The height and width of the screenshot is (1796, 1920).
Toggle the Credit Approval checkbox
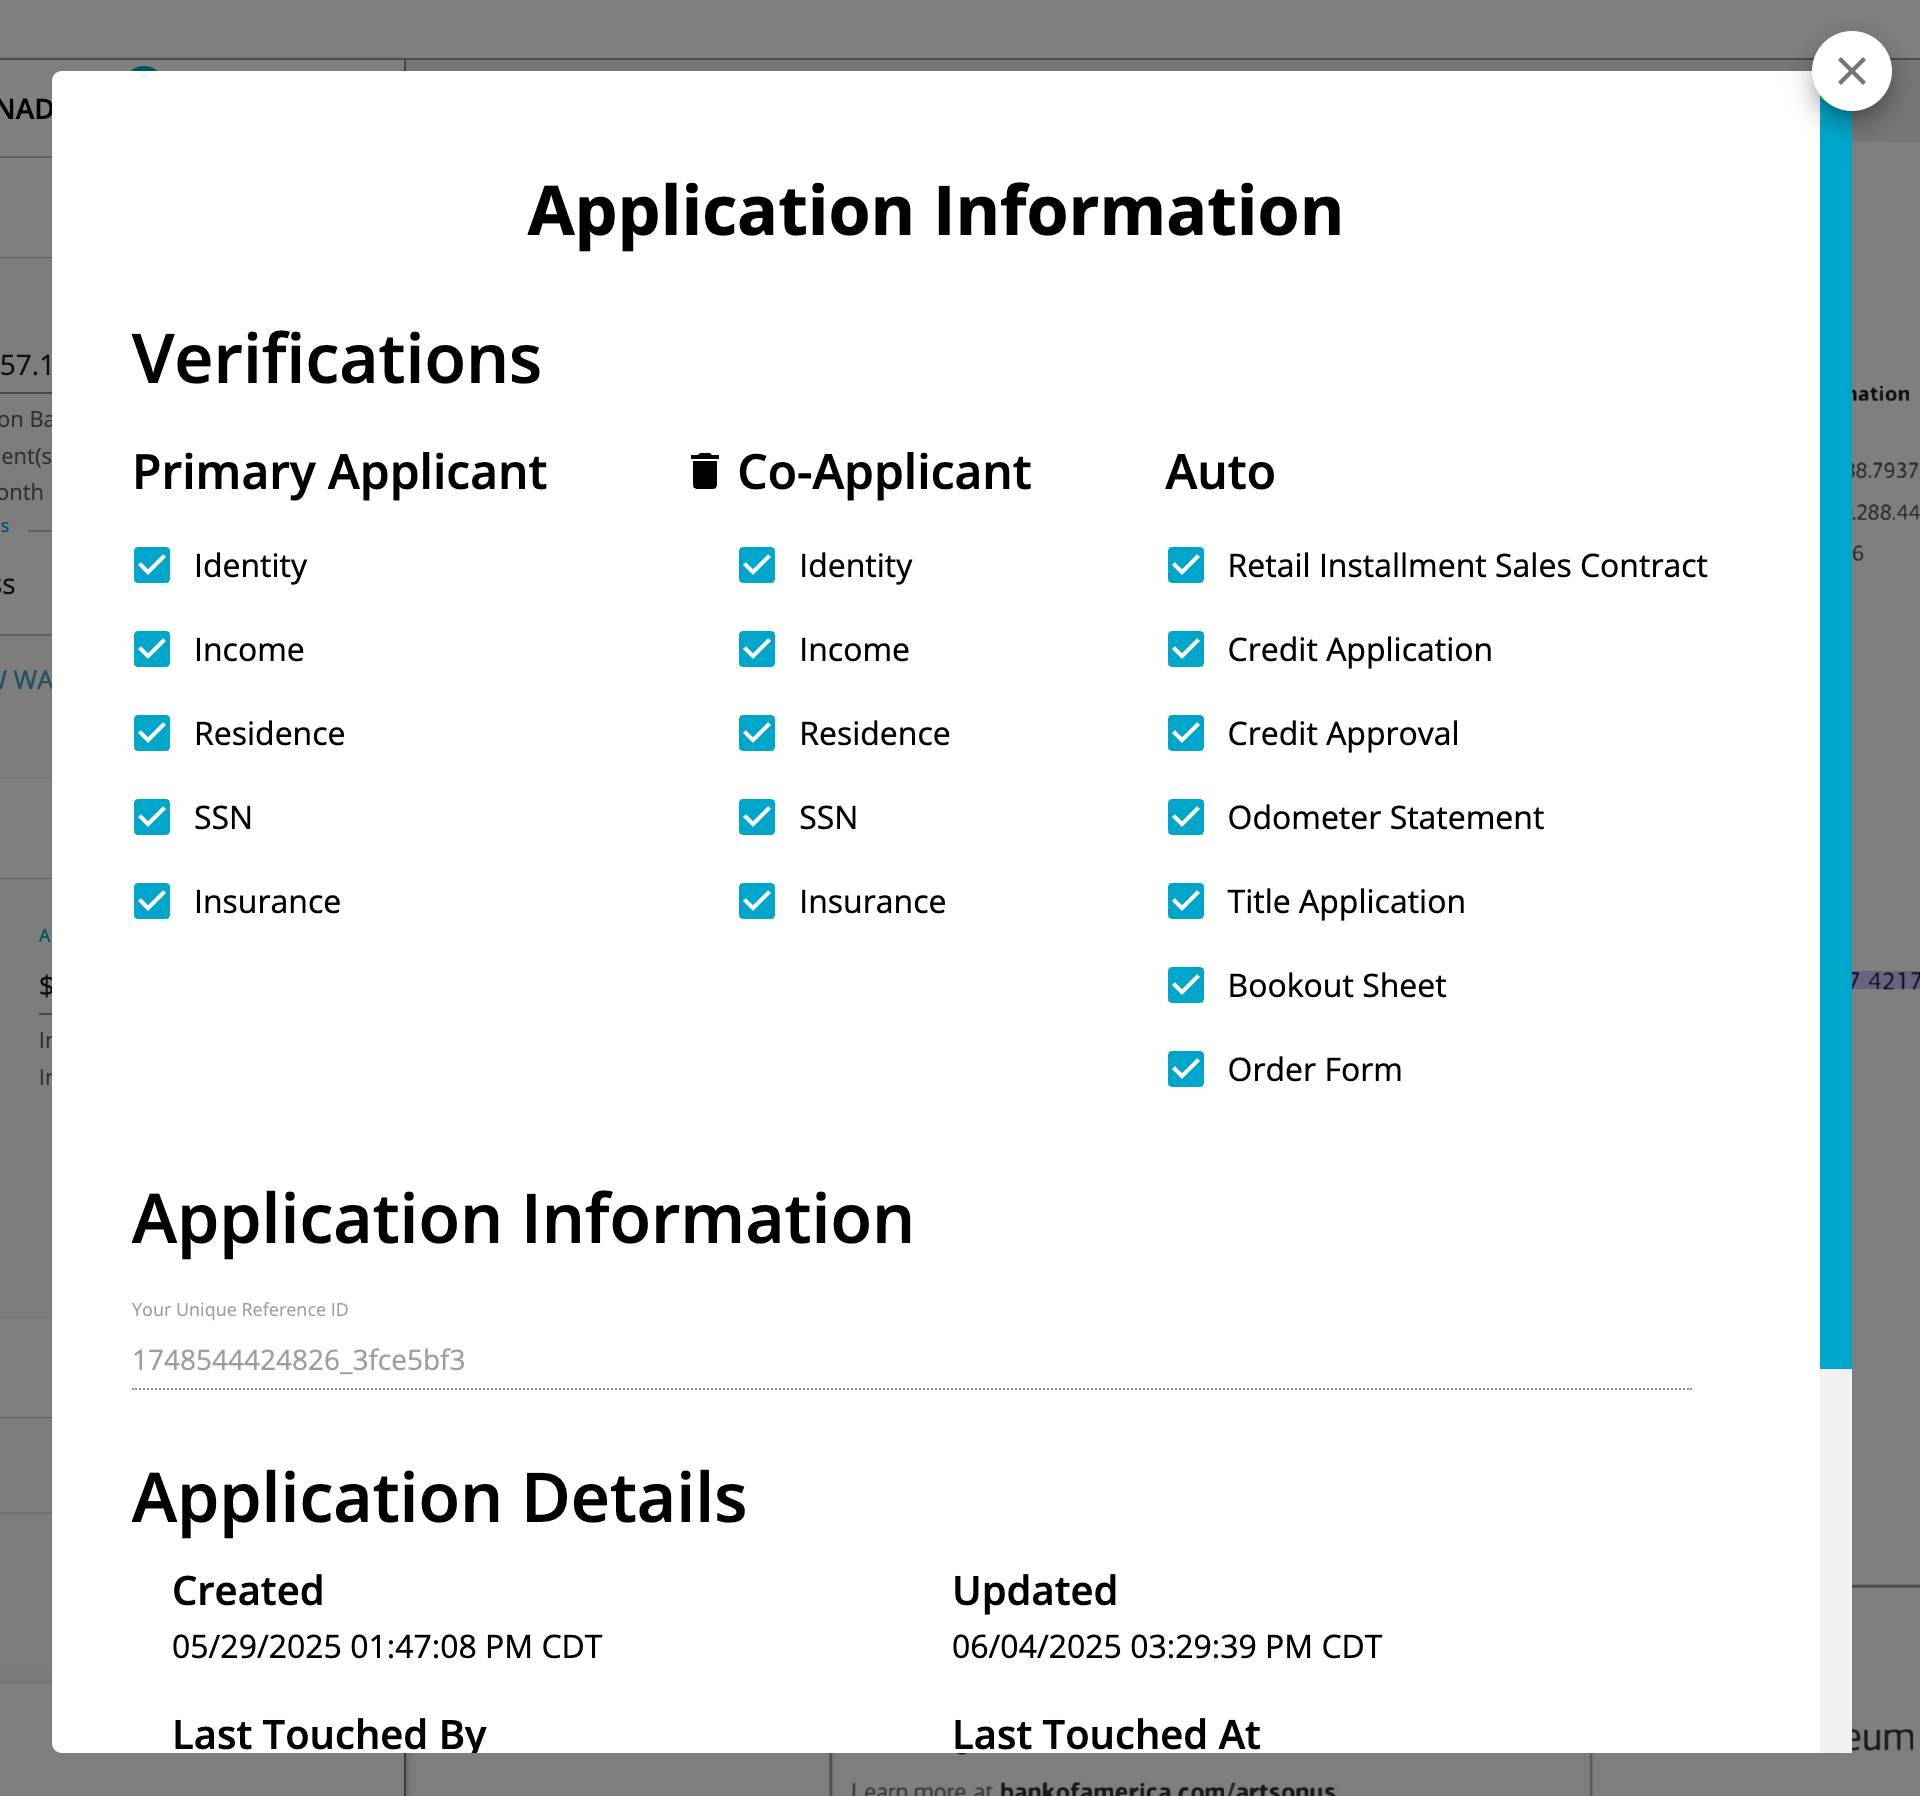(x=1185, y=734)
